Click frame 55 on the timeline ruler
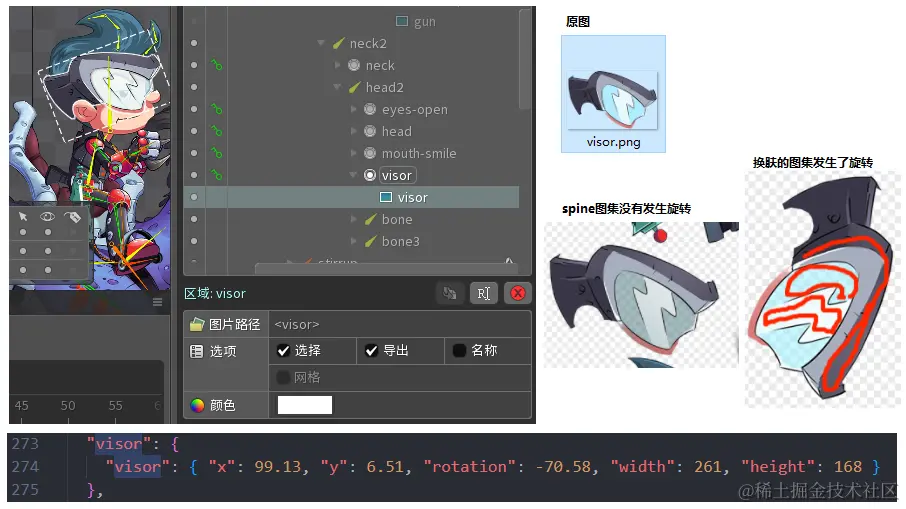The height and width of the screenshot is (509, 906). (116, 406)
